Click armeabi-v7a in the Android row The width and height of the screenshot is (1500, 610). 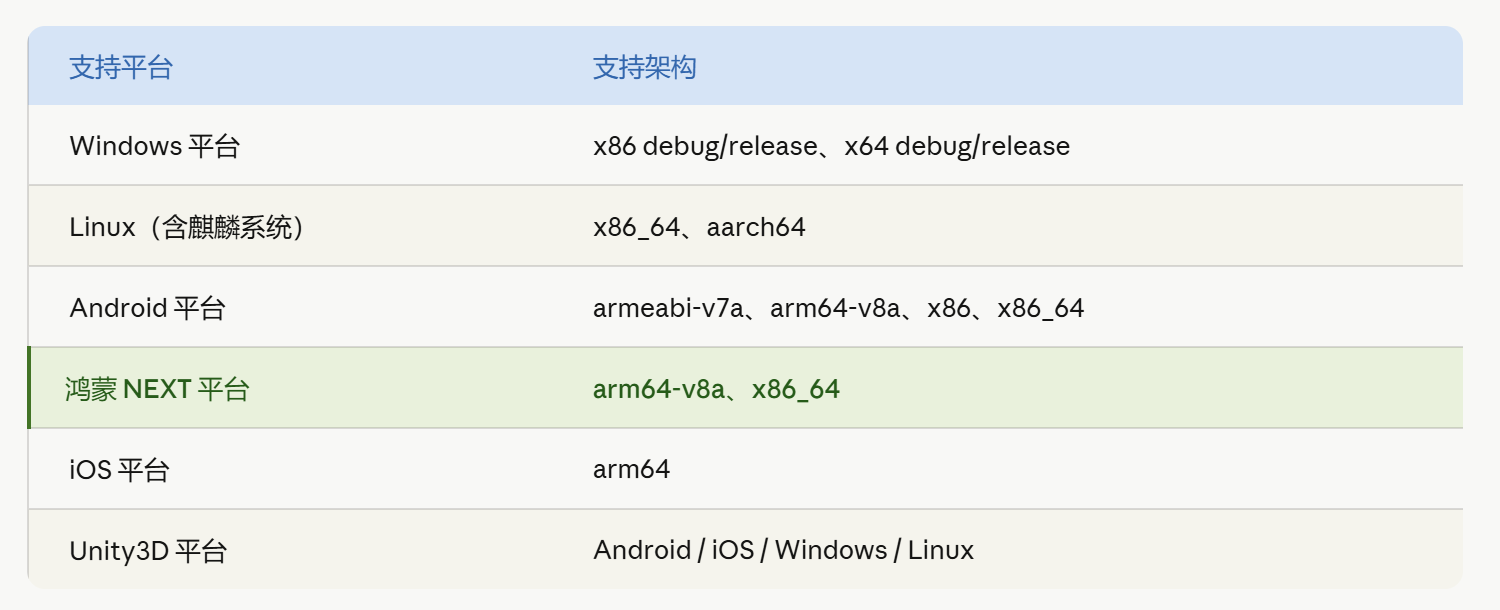668,308
